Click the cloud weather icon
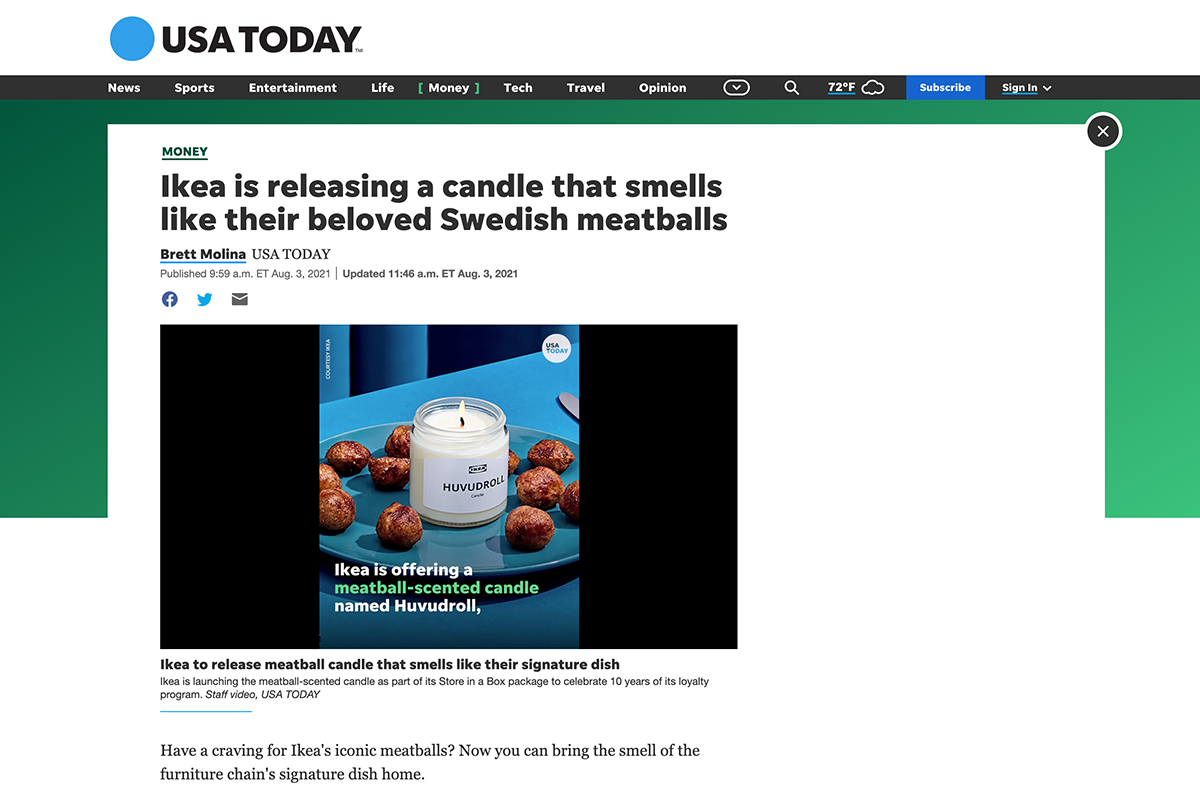The image size is (1200, 800). (873, 88)
